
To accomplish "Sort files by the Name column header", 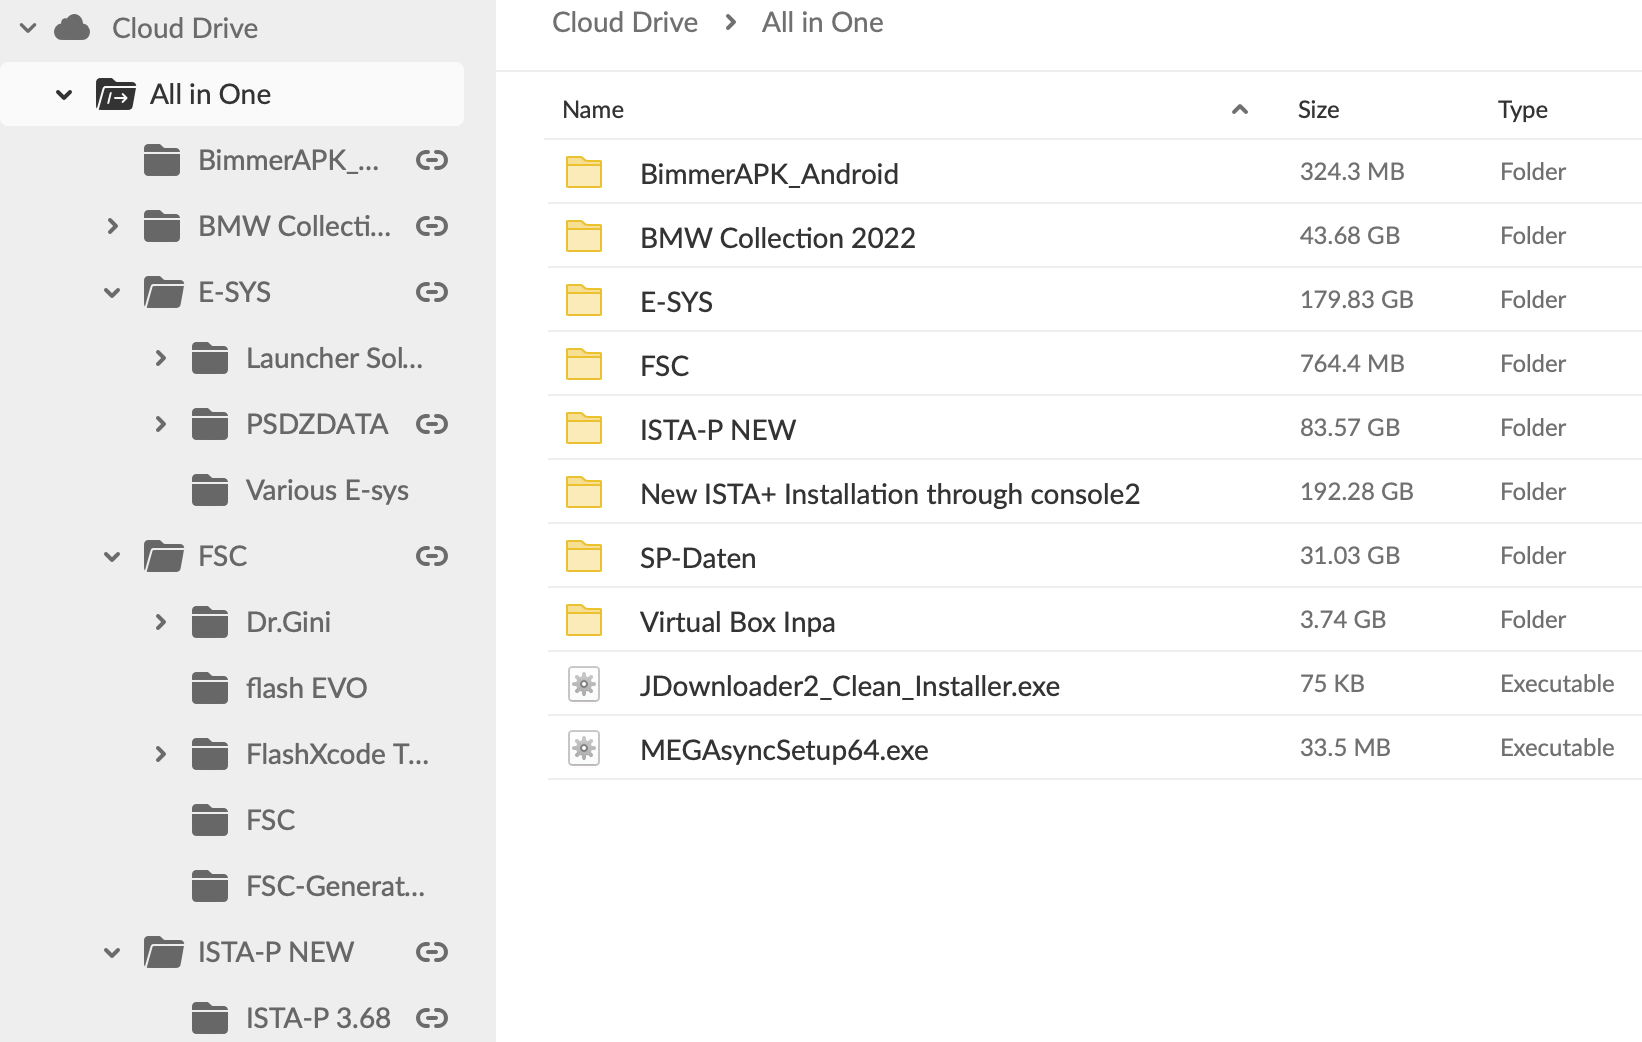I will pyautogui.click(x=593, y=110).
